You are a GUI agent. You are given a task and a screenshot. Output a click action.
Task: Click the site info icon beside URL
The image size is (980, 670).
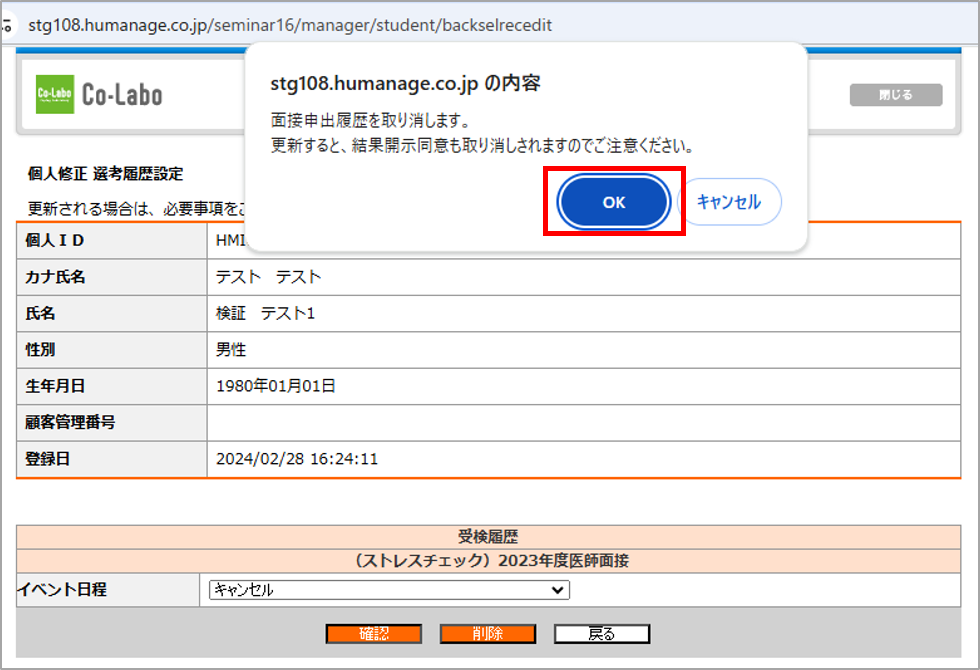click(x=6, y=26)
